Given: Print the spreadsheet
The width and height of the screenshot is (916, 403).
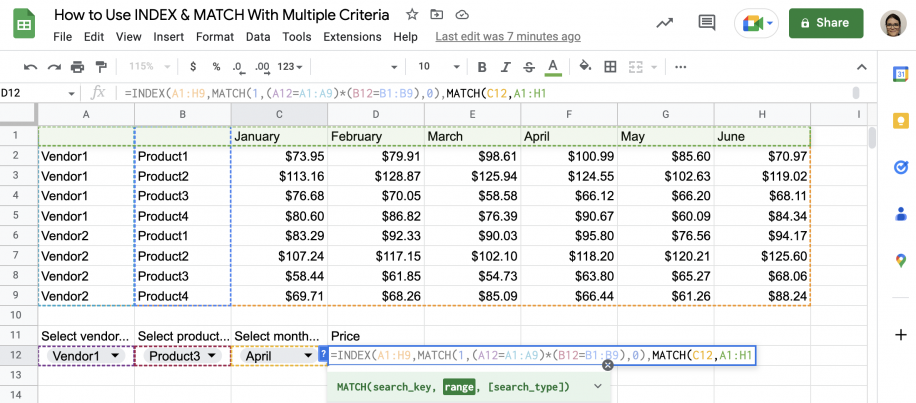Looking at the screenshot, I should (x=78, y=67).
